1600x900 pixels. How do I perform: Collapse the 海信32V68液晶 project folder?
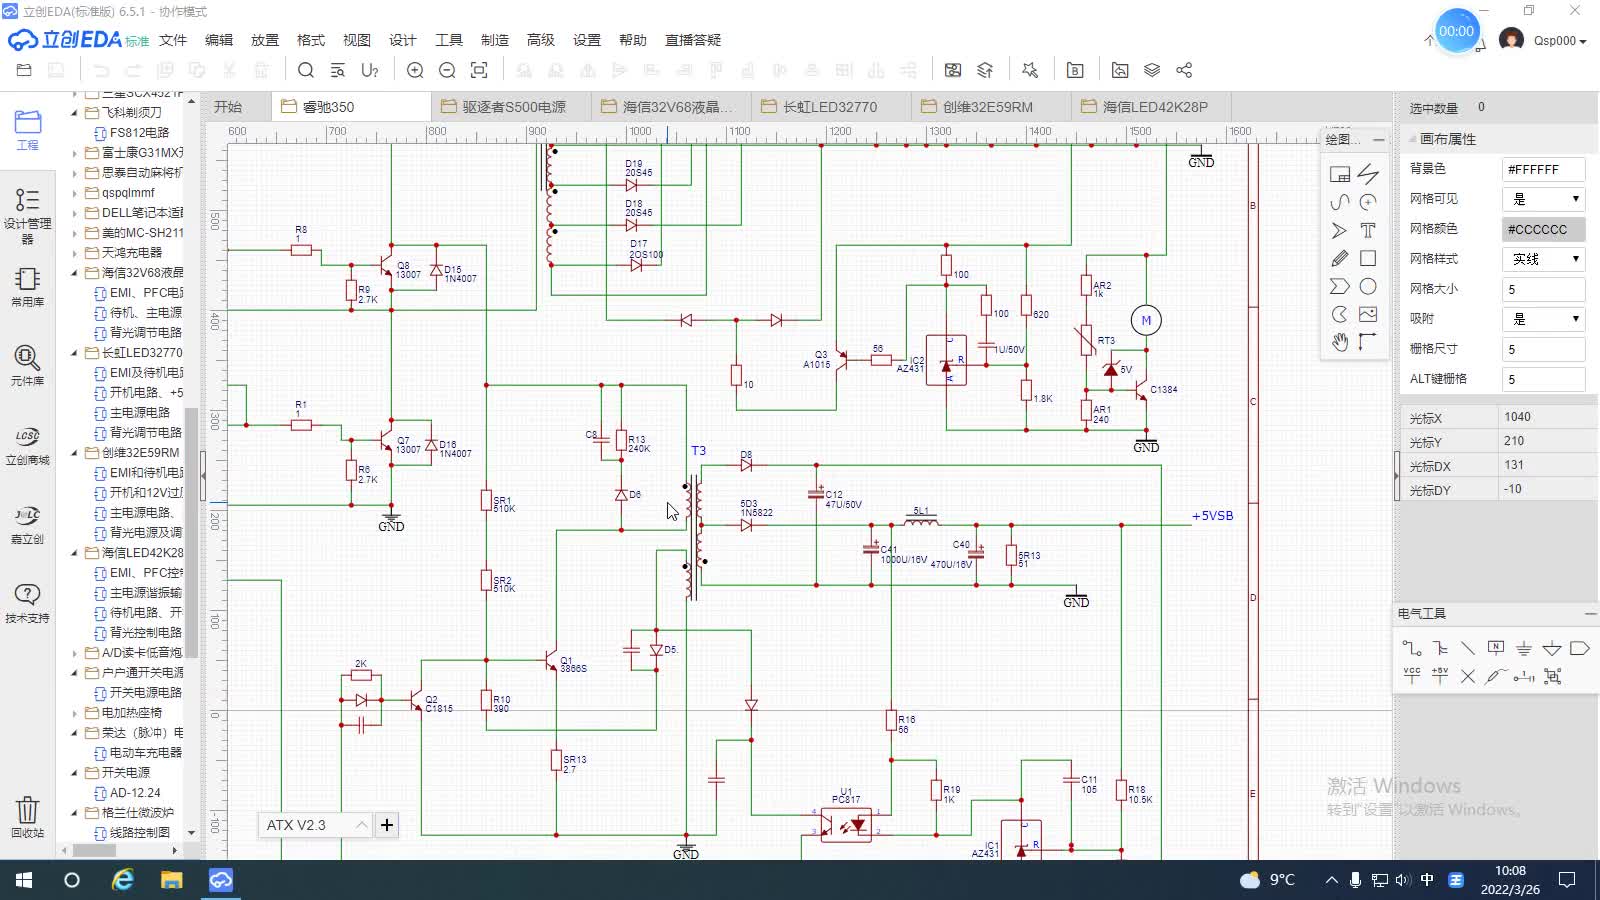(74, 273)
